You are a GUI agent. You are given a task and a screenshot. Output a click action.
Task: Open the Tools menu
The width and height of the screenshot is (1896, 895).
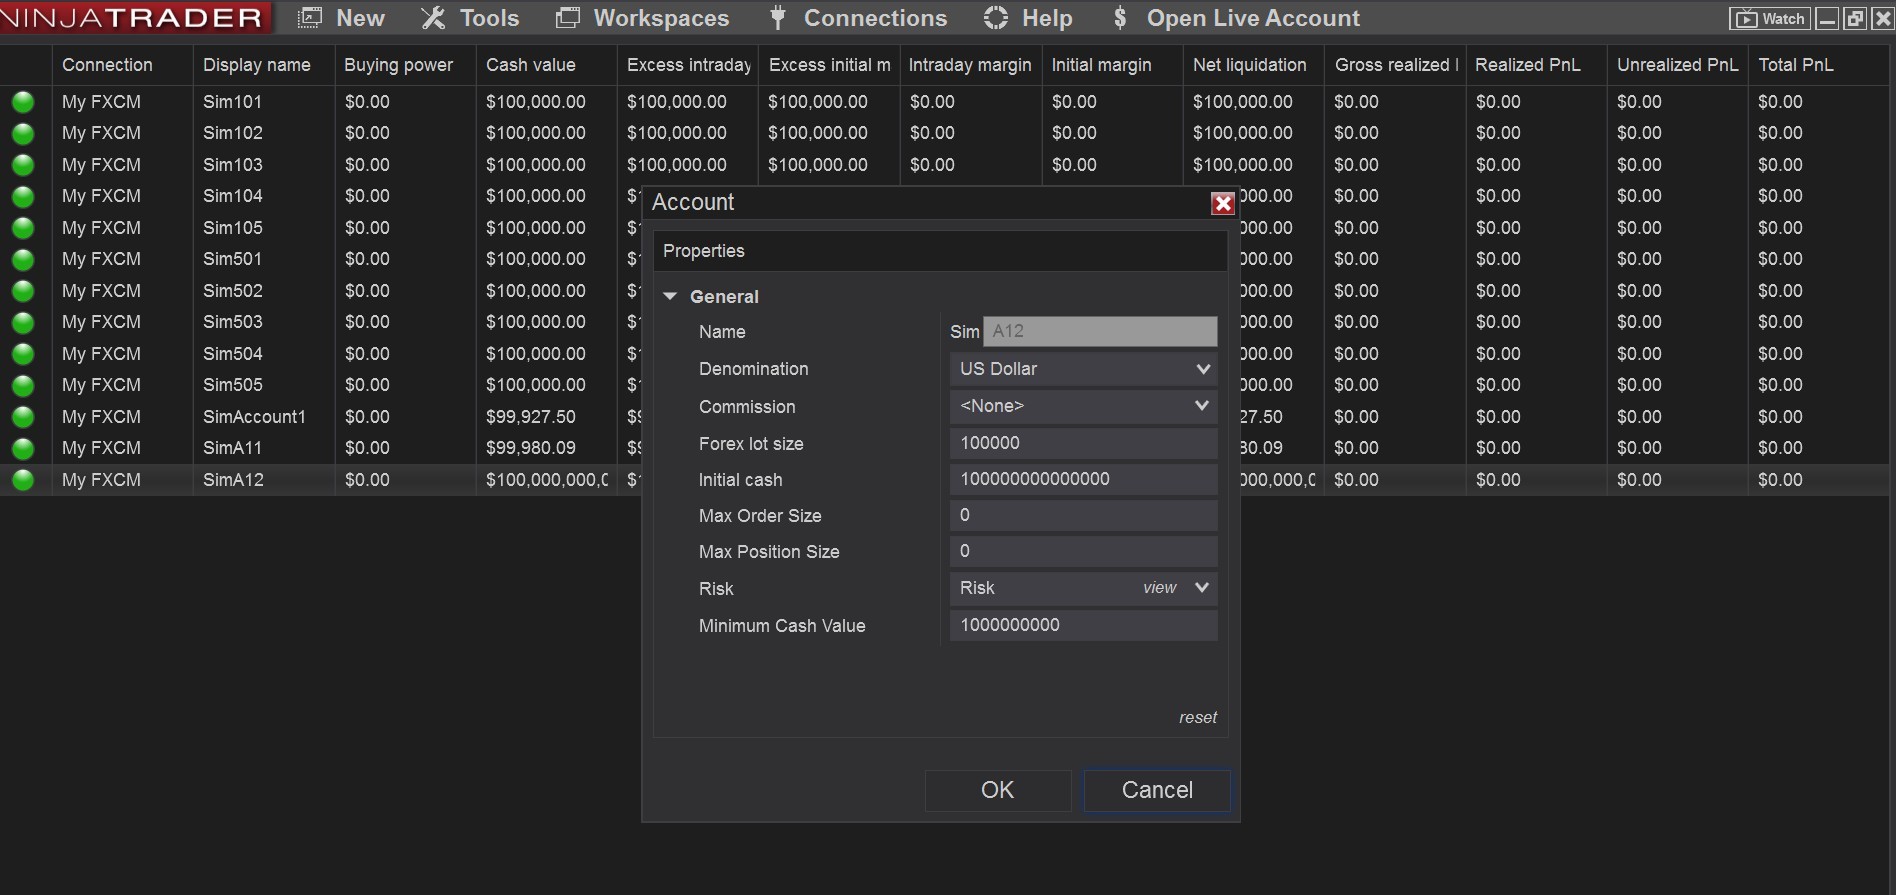(x=488, y=18)
